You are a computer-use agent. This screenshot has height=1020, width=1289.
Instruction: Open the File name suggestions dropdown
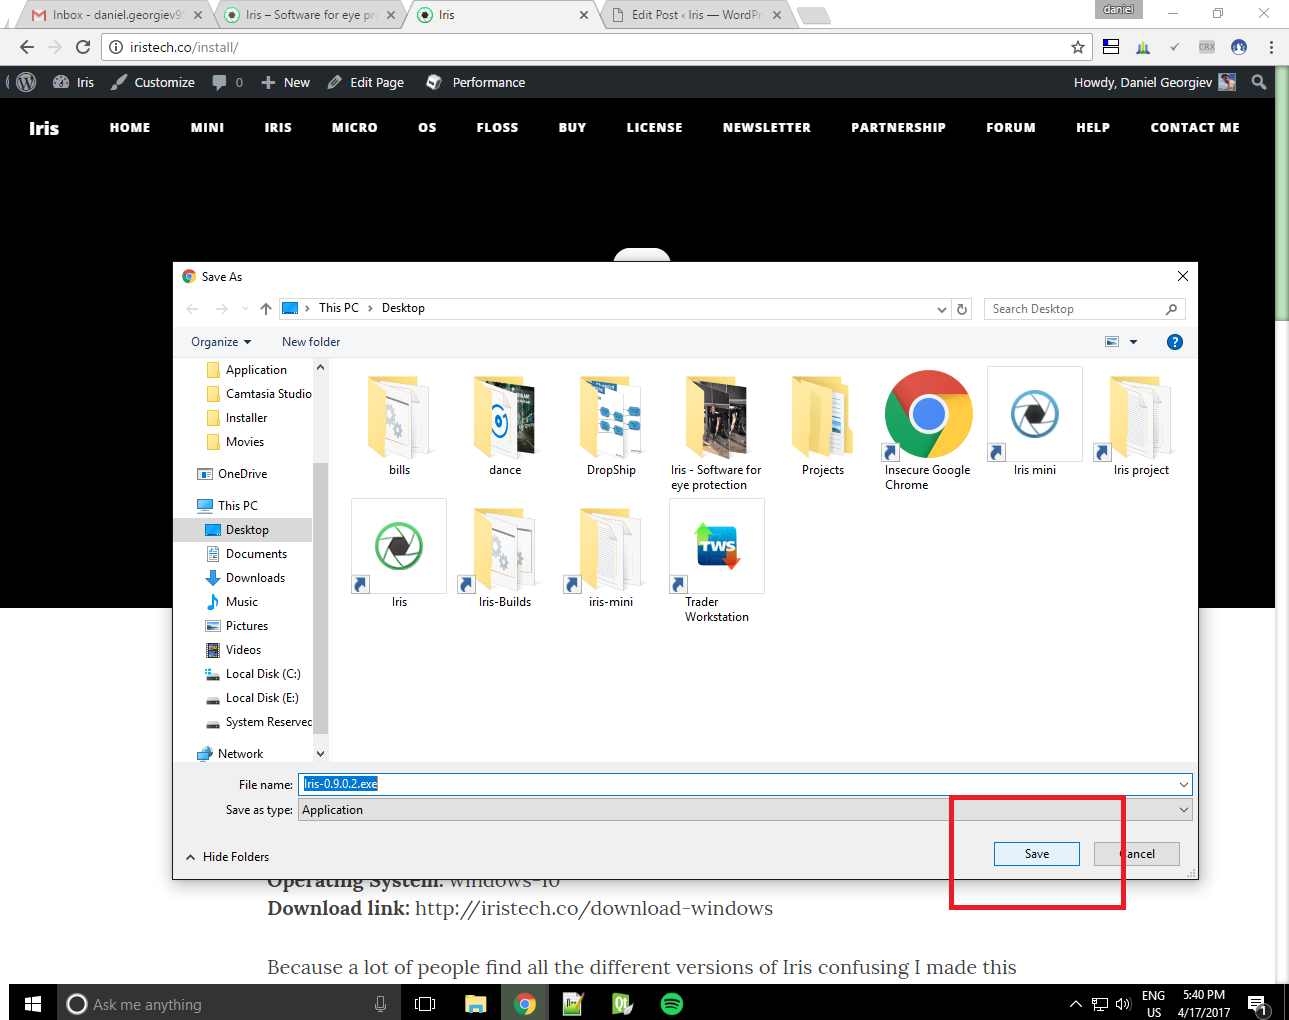point(1183,785)
